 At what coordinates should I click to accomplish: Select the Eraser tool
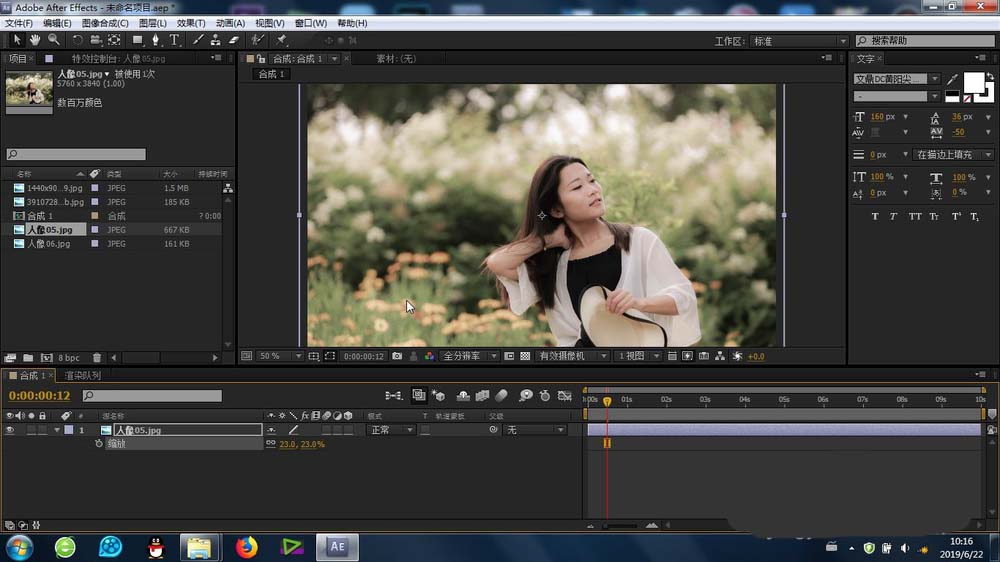click(234, 40)
